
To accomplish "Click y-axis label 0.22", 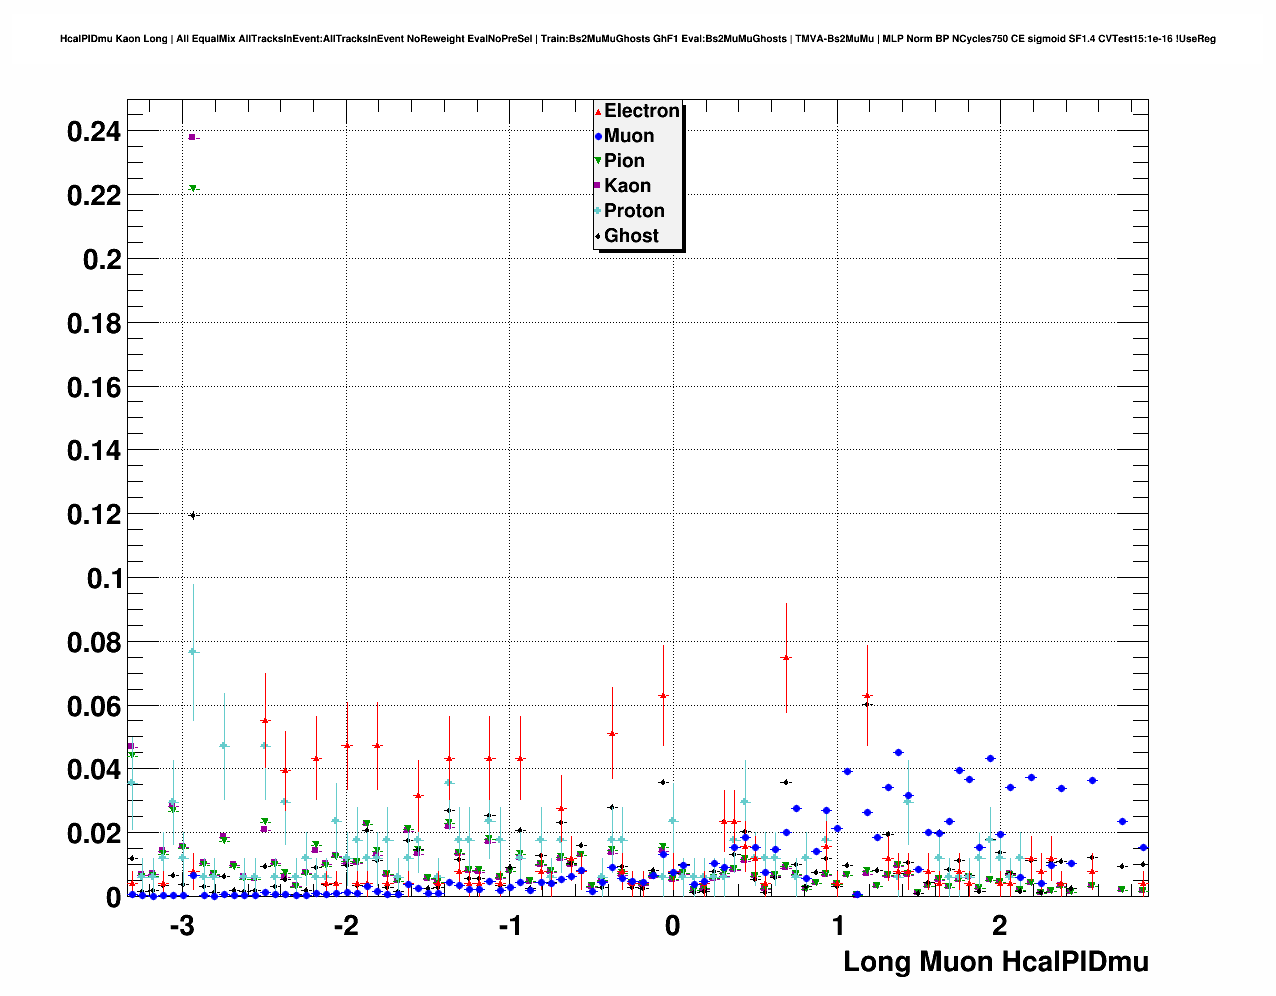I will tap(93, 195).
